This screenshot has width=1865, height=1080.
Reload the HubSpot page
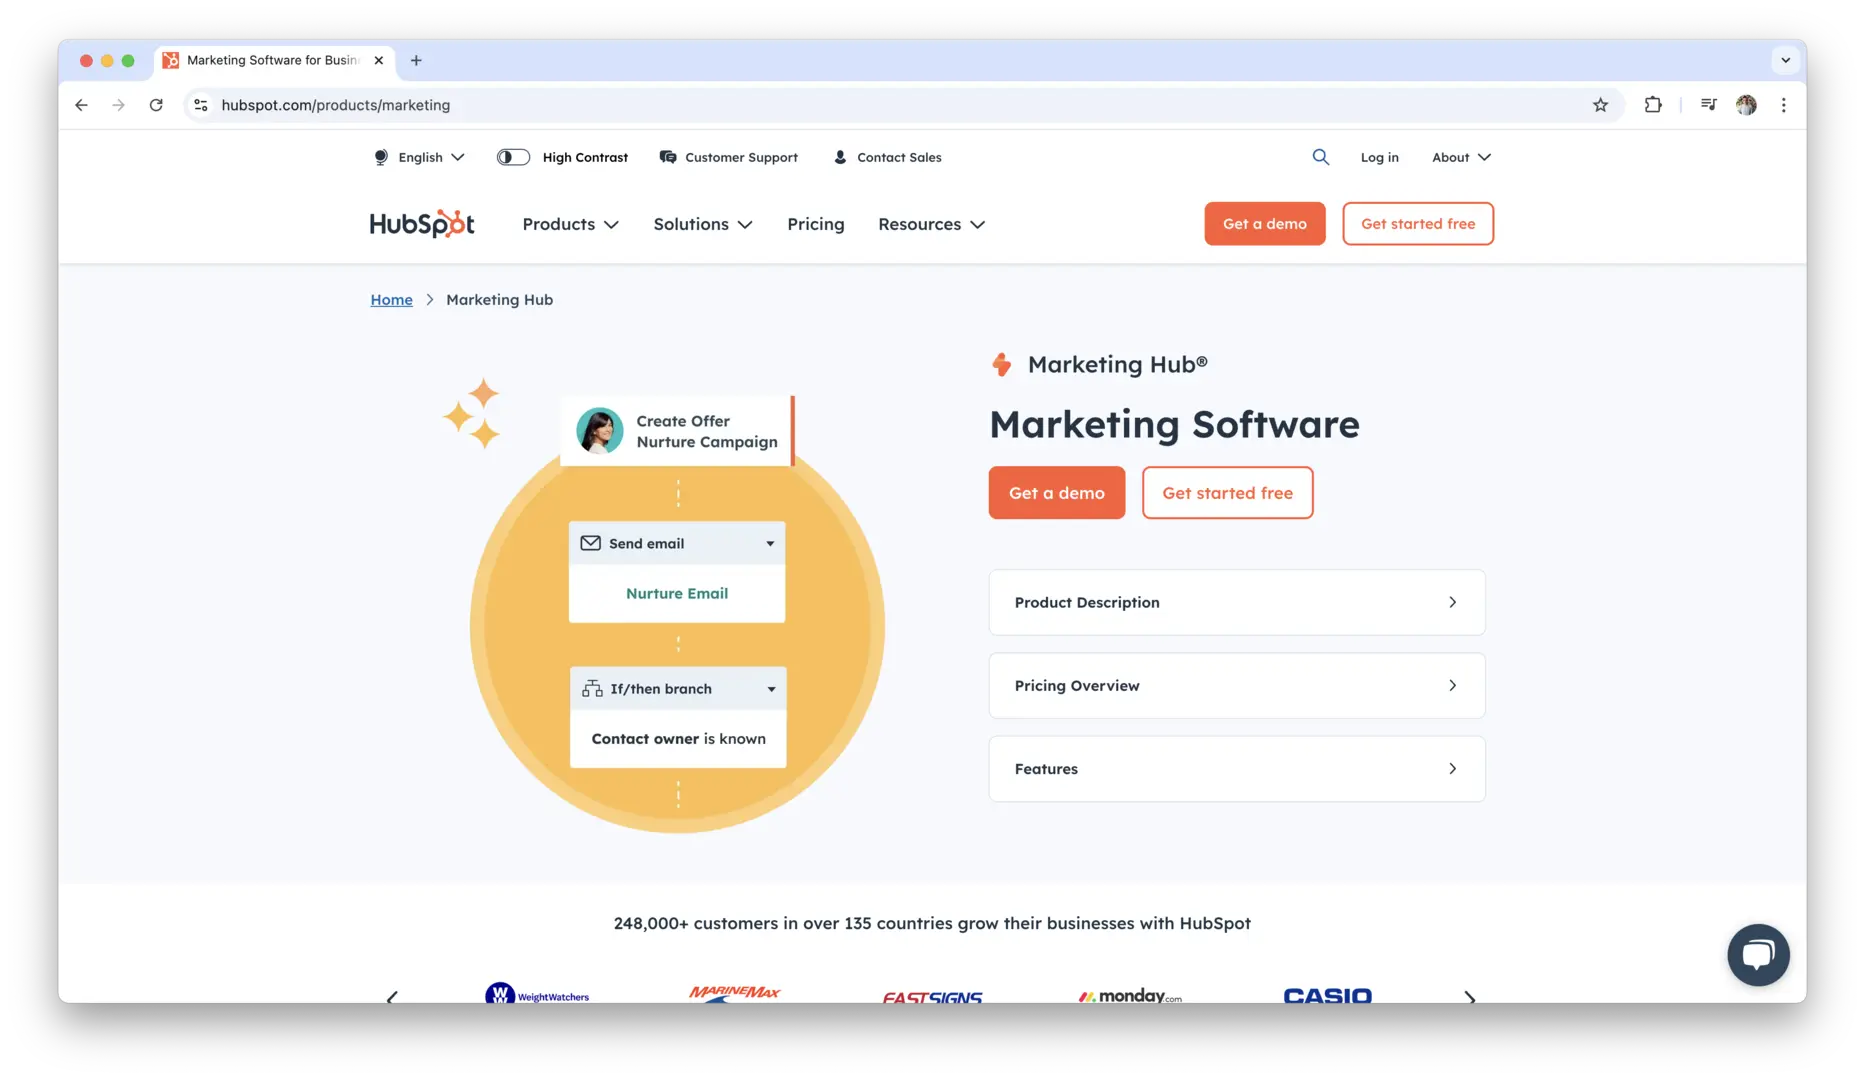[156, 105]
